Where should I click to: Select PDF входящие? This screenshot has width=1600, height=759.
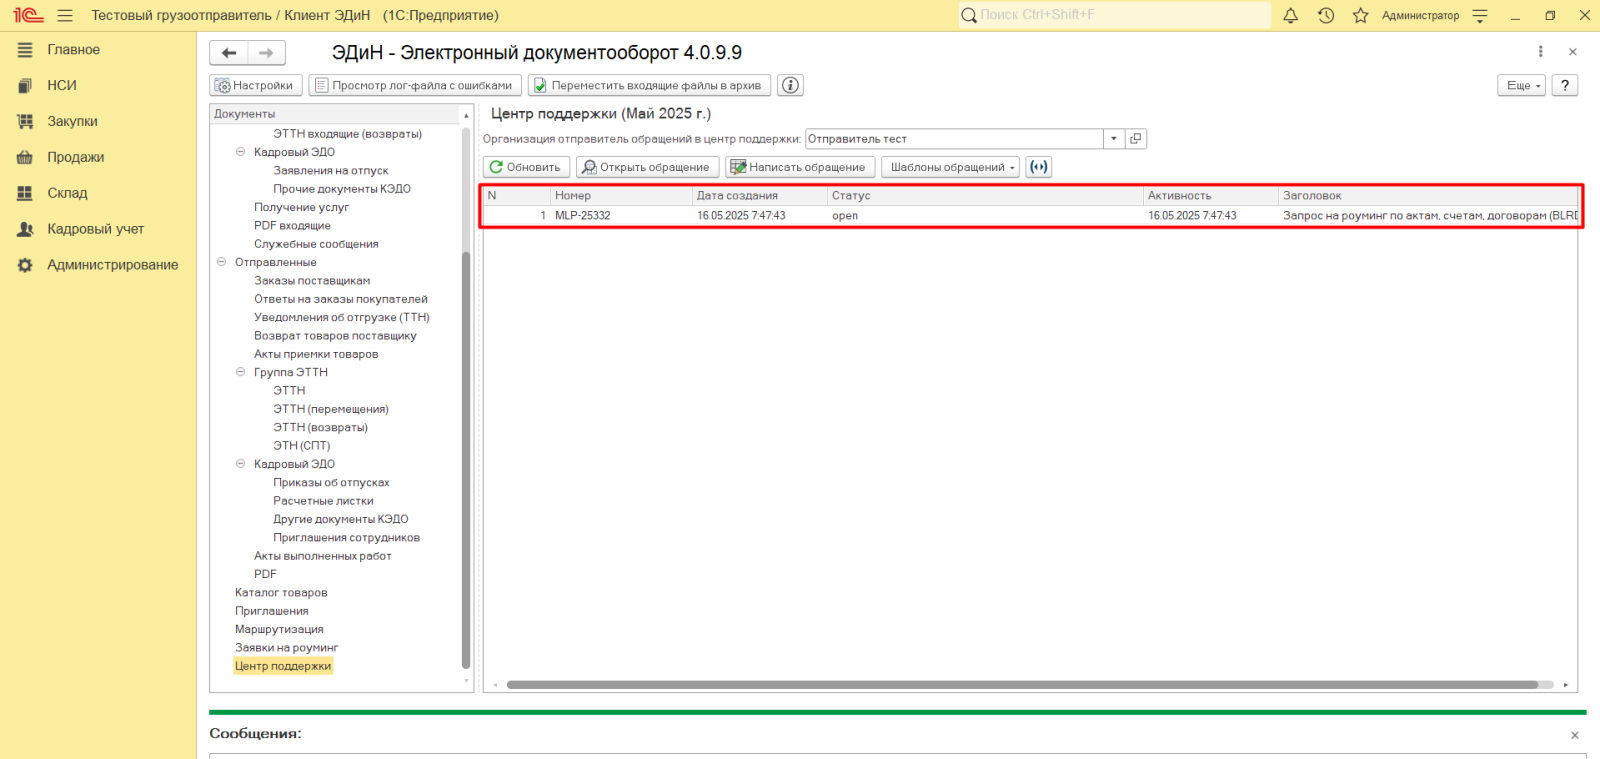[292, 226]
